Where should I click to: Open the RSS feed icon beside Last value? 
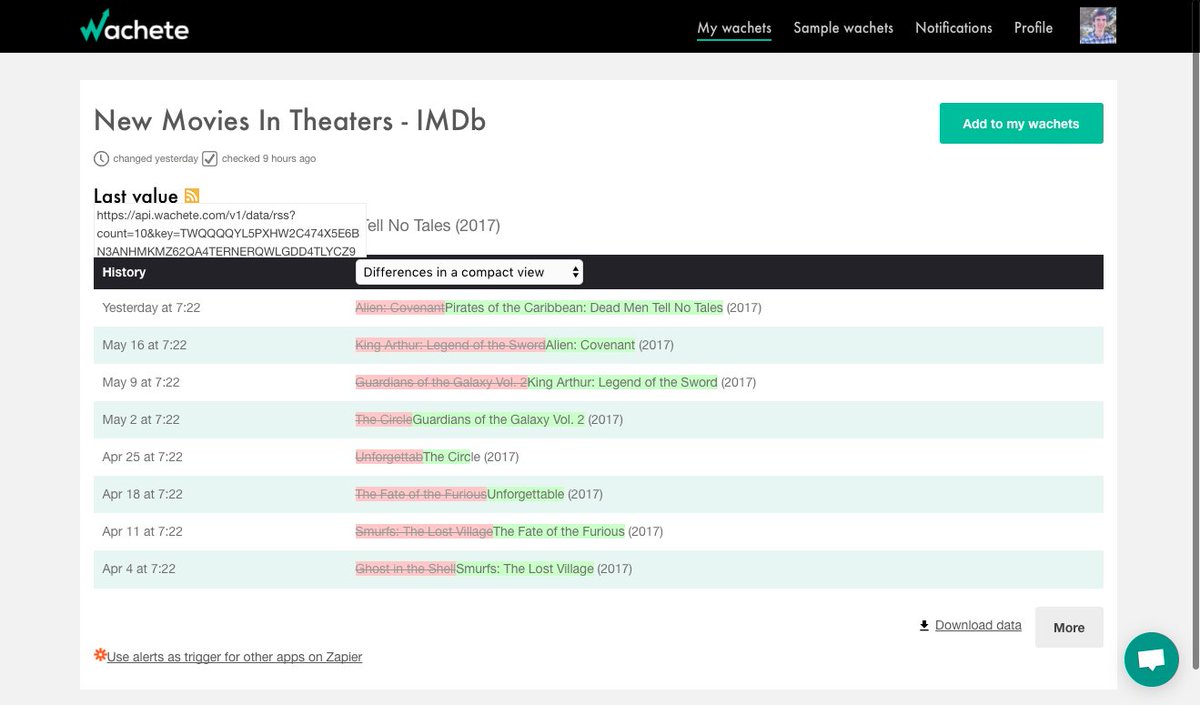tap(192, 196)
